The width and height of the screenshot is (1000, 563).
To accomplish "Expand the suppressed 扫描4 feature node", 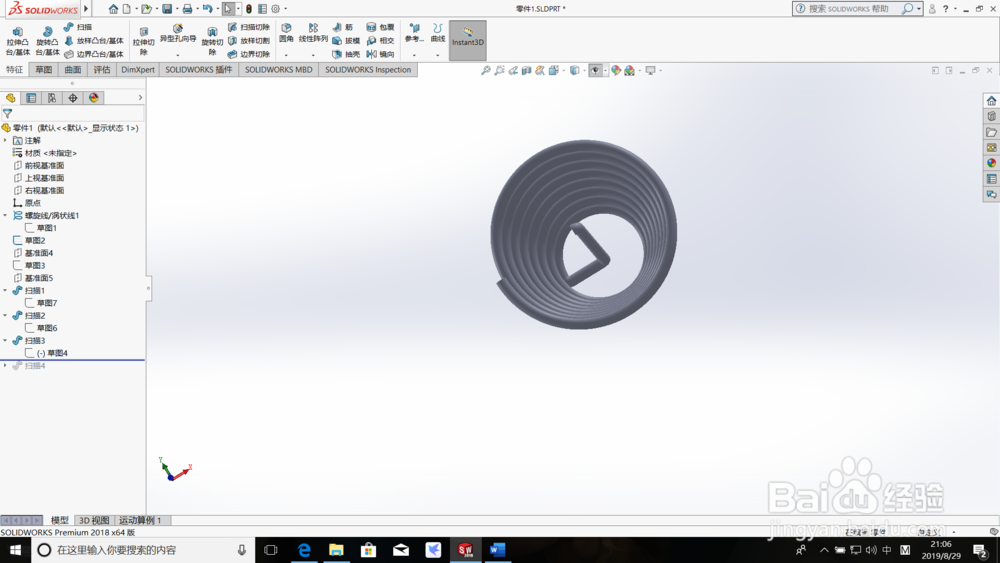I will [x=5, y=365].
